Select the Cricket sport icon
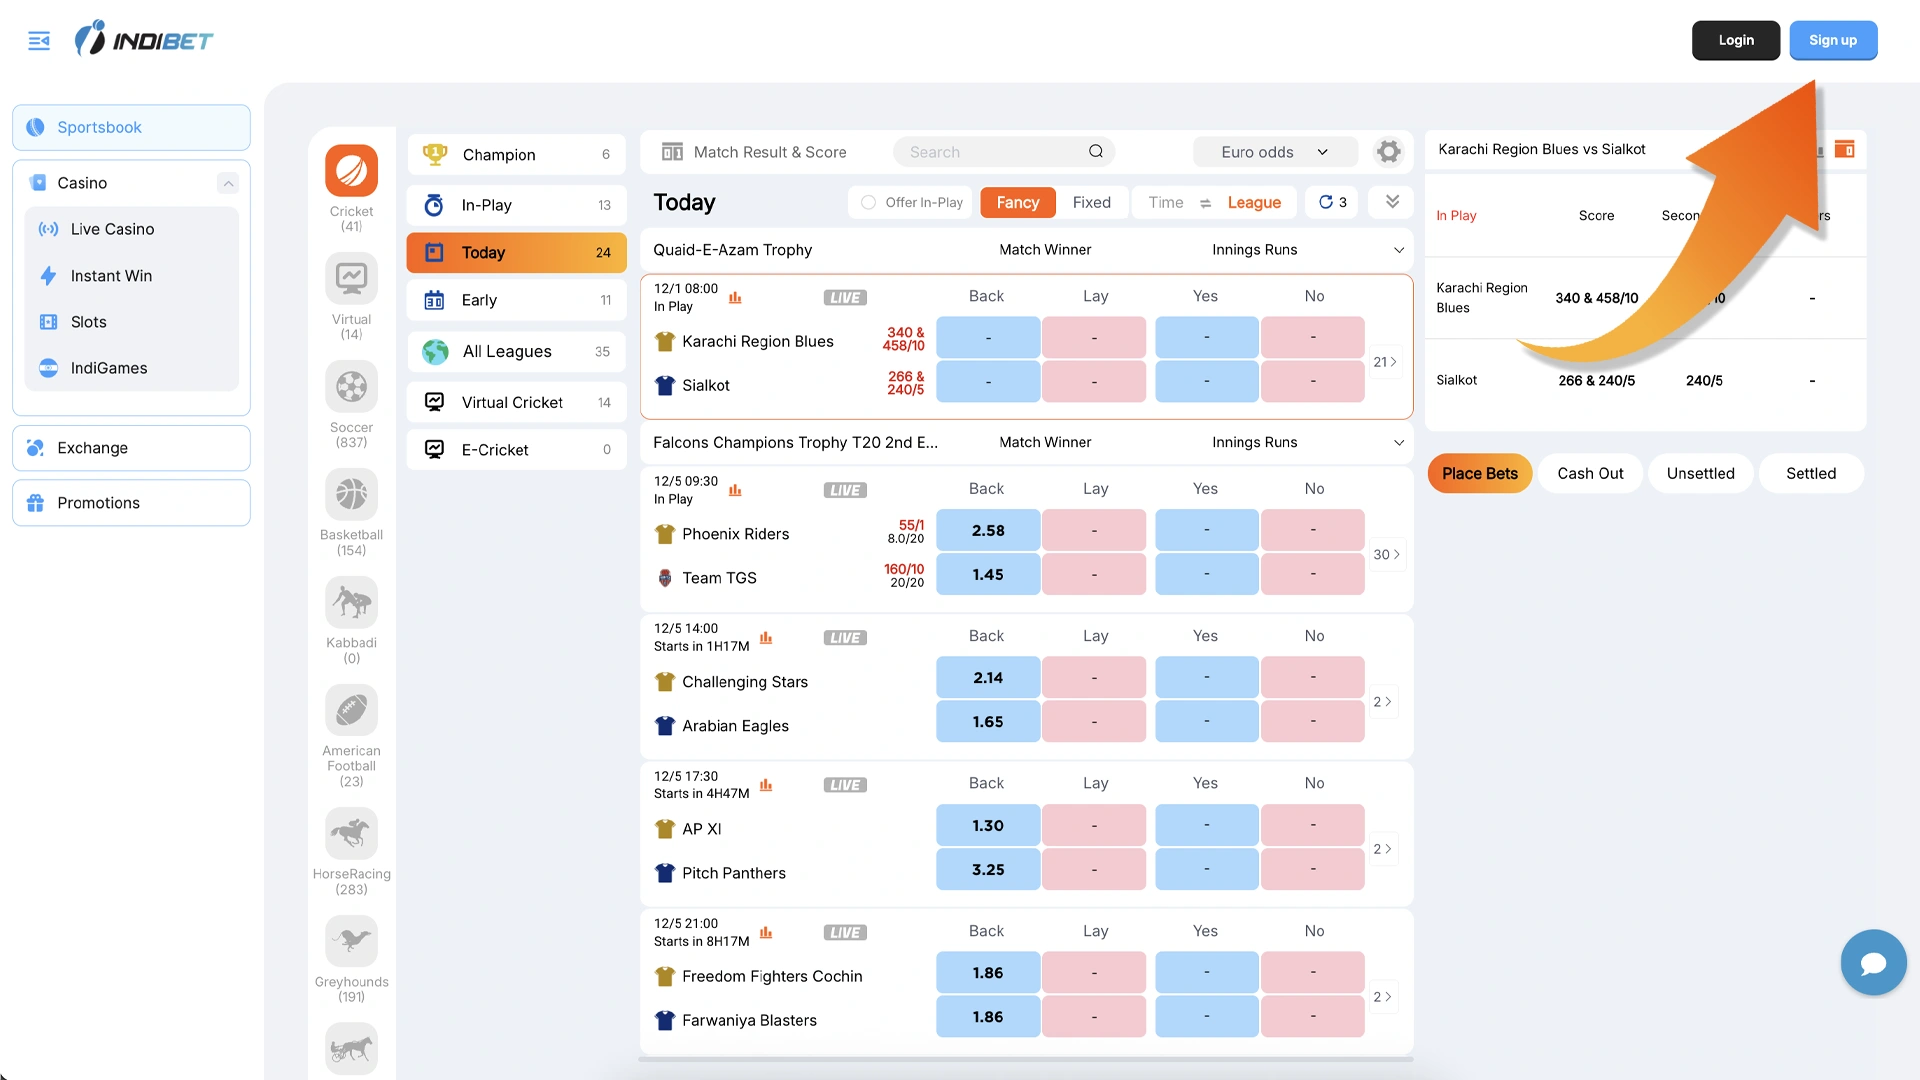Image resolution: width=1920 pixels, height=1080 pixels. [x=351, y=171]
